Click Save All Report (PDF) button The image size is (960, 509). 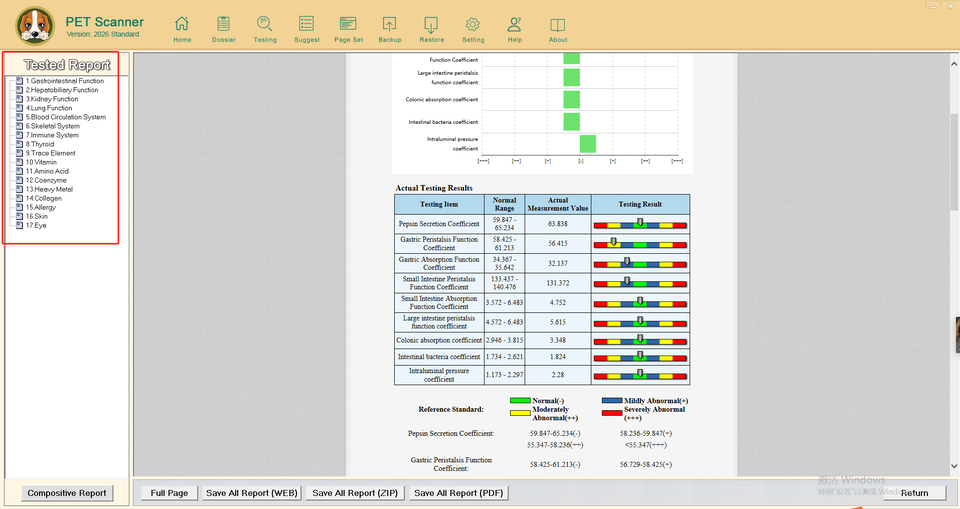point(460,493)
